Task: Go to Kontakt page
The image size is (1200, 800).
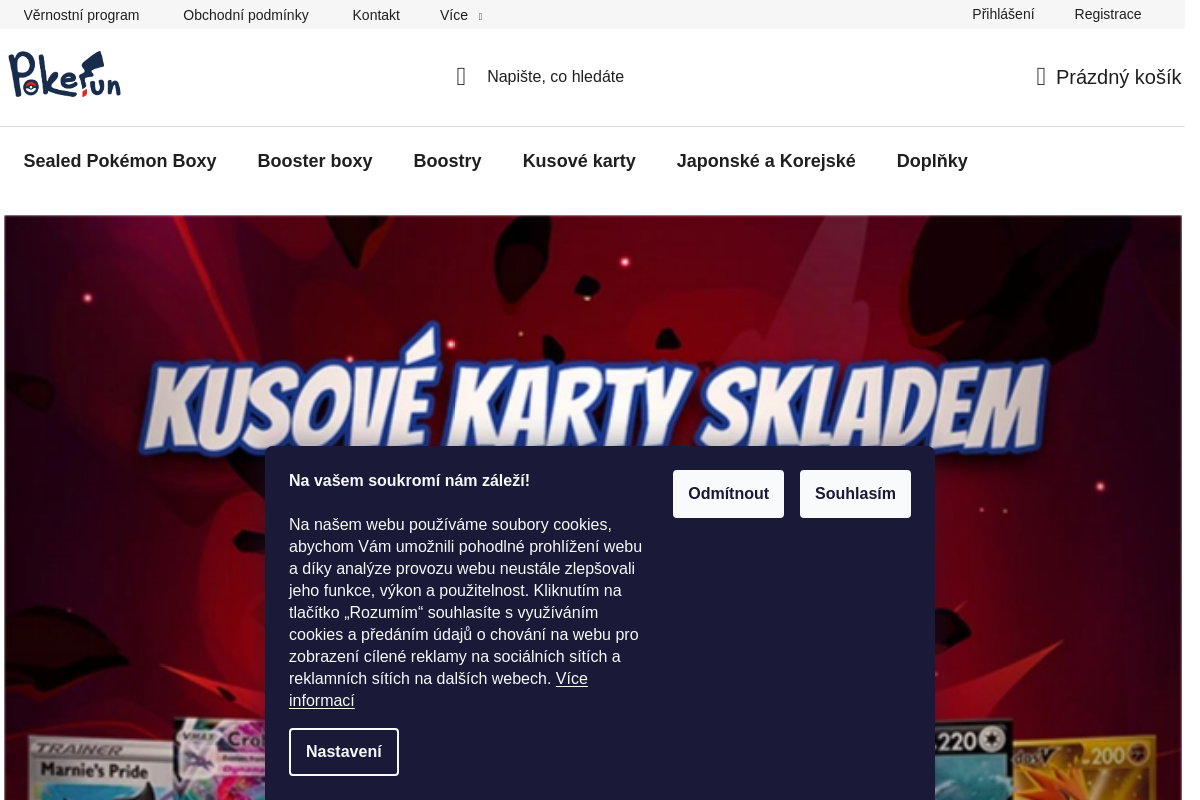Action: (x=376, y=15)
